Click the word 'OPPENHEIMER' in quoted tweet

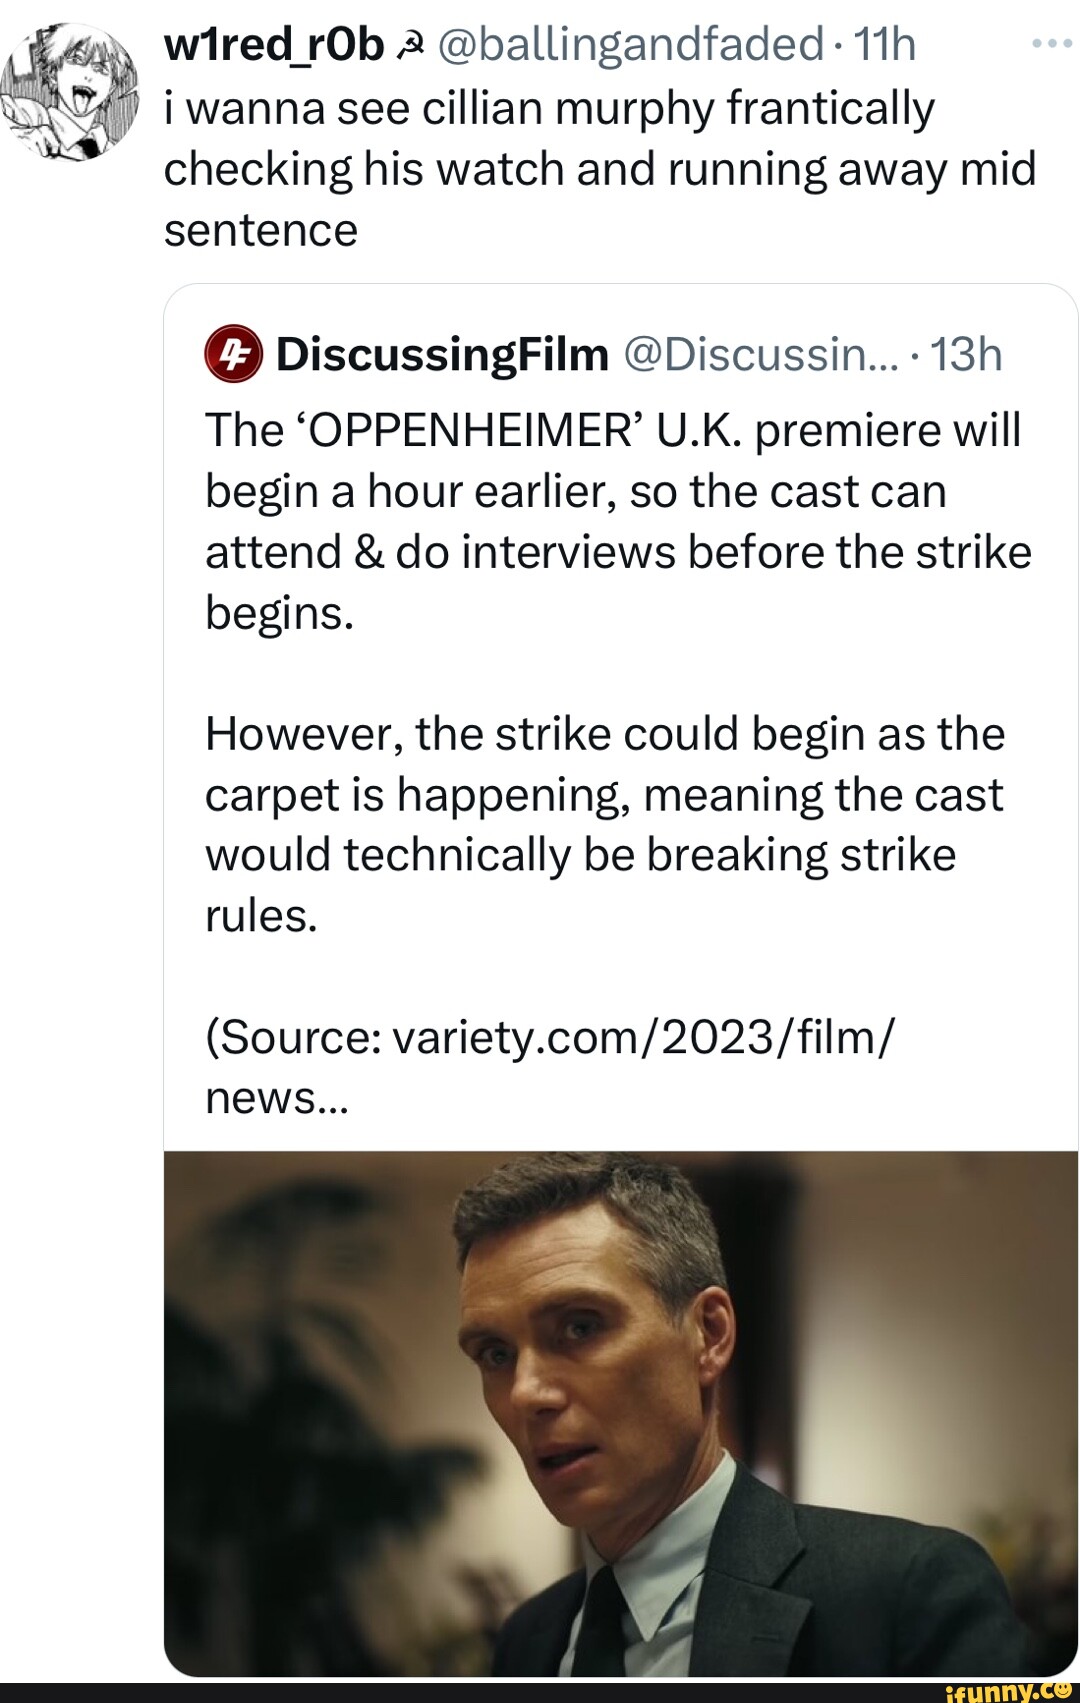[x=472, y=431]
